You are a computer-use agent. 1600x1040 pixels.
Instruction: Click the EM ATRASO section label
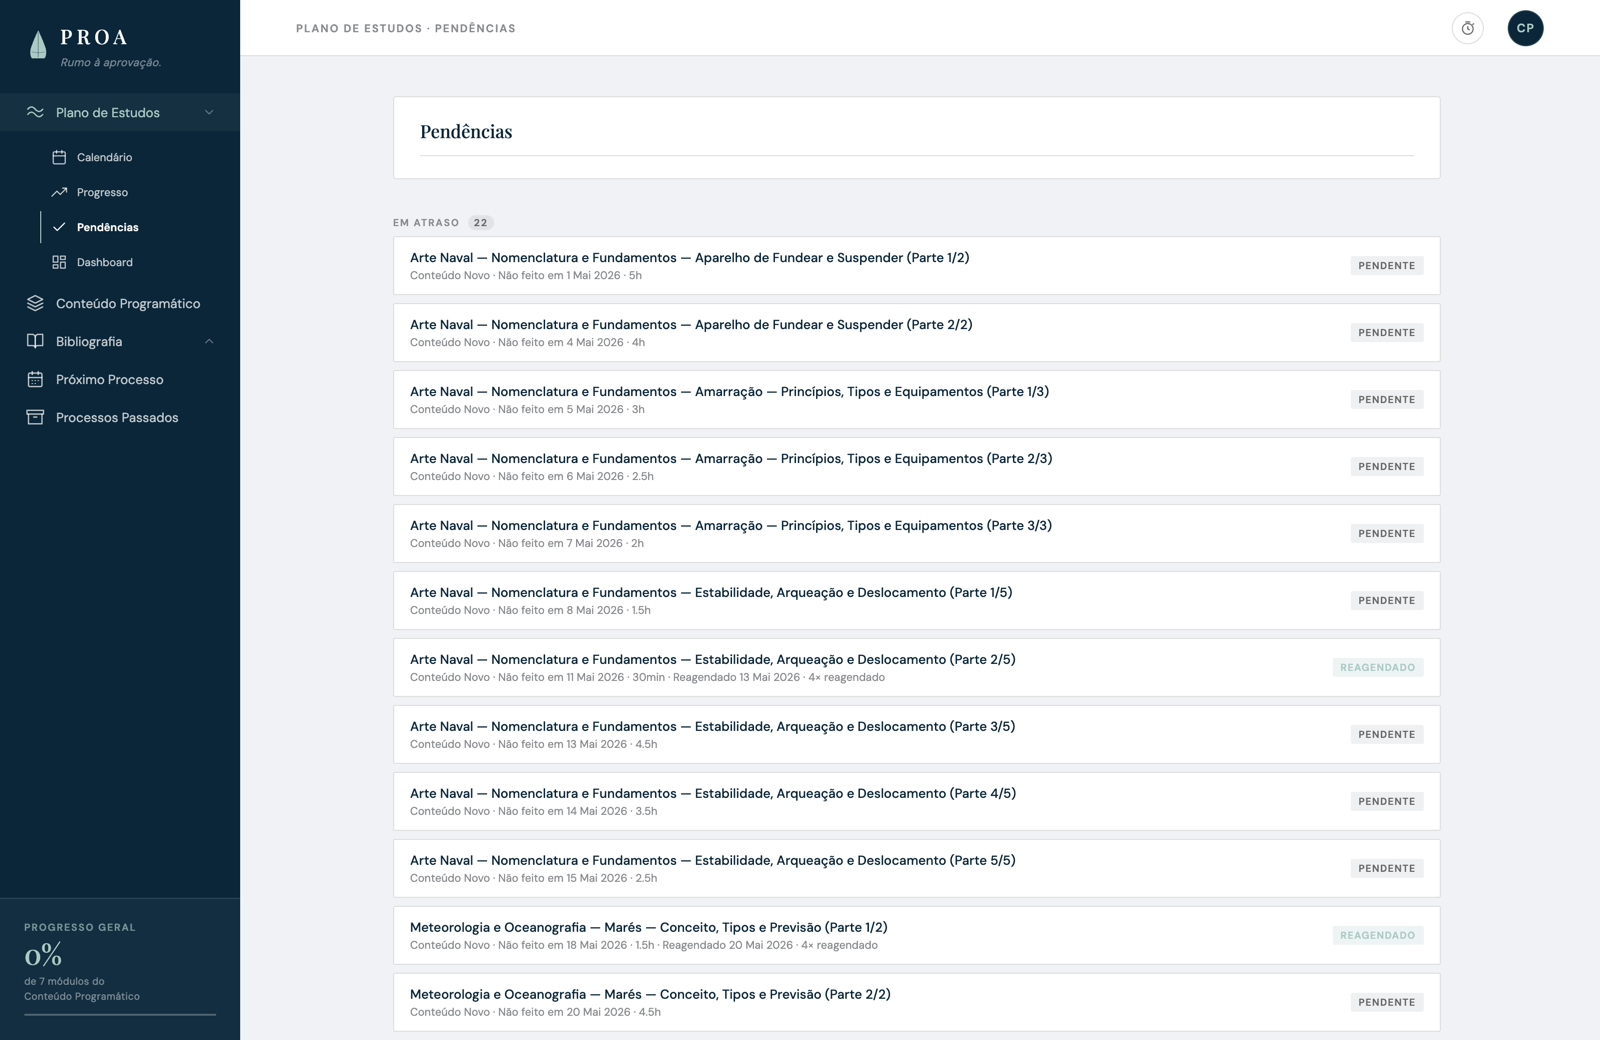pyautogui.click(x=426, y=223)
